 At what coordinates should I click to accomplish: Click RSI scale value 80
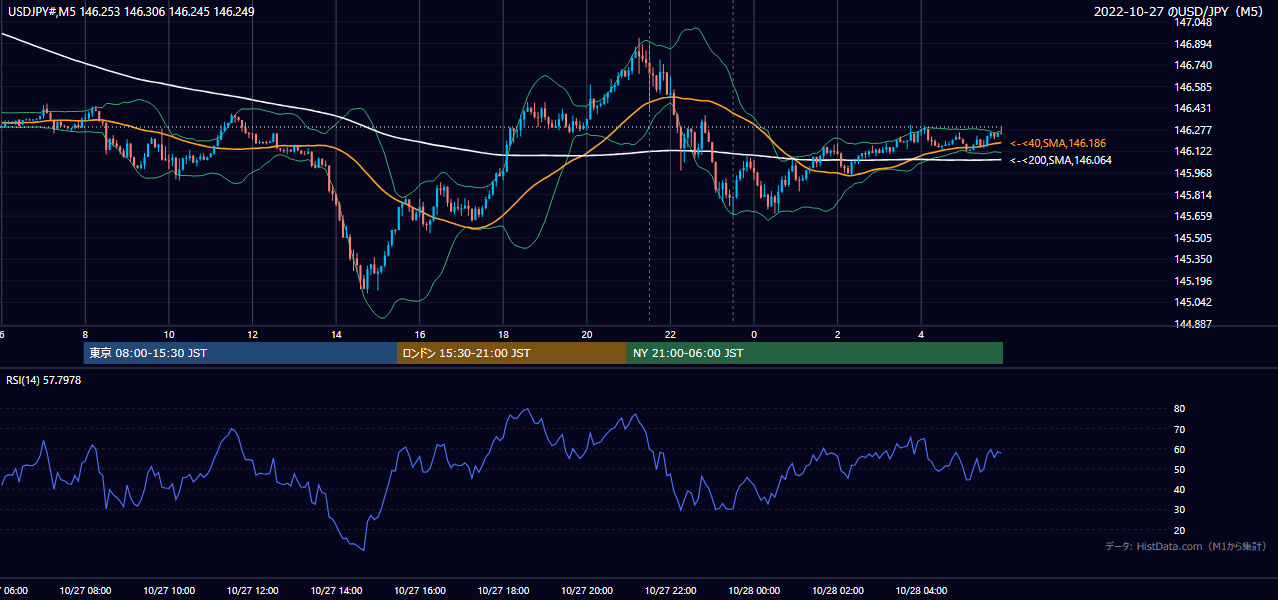click(x=1179, y=409)
